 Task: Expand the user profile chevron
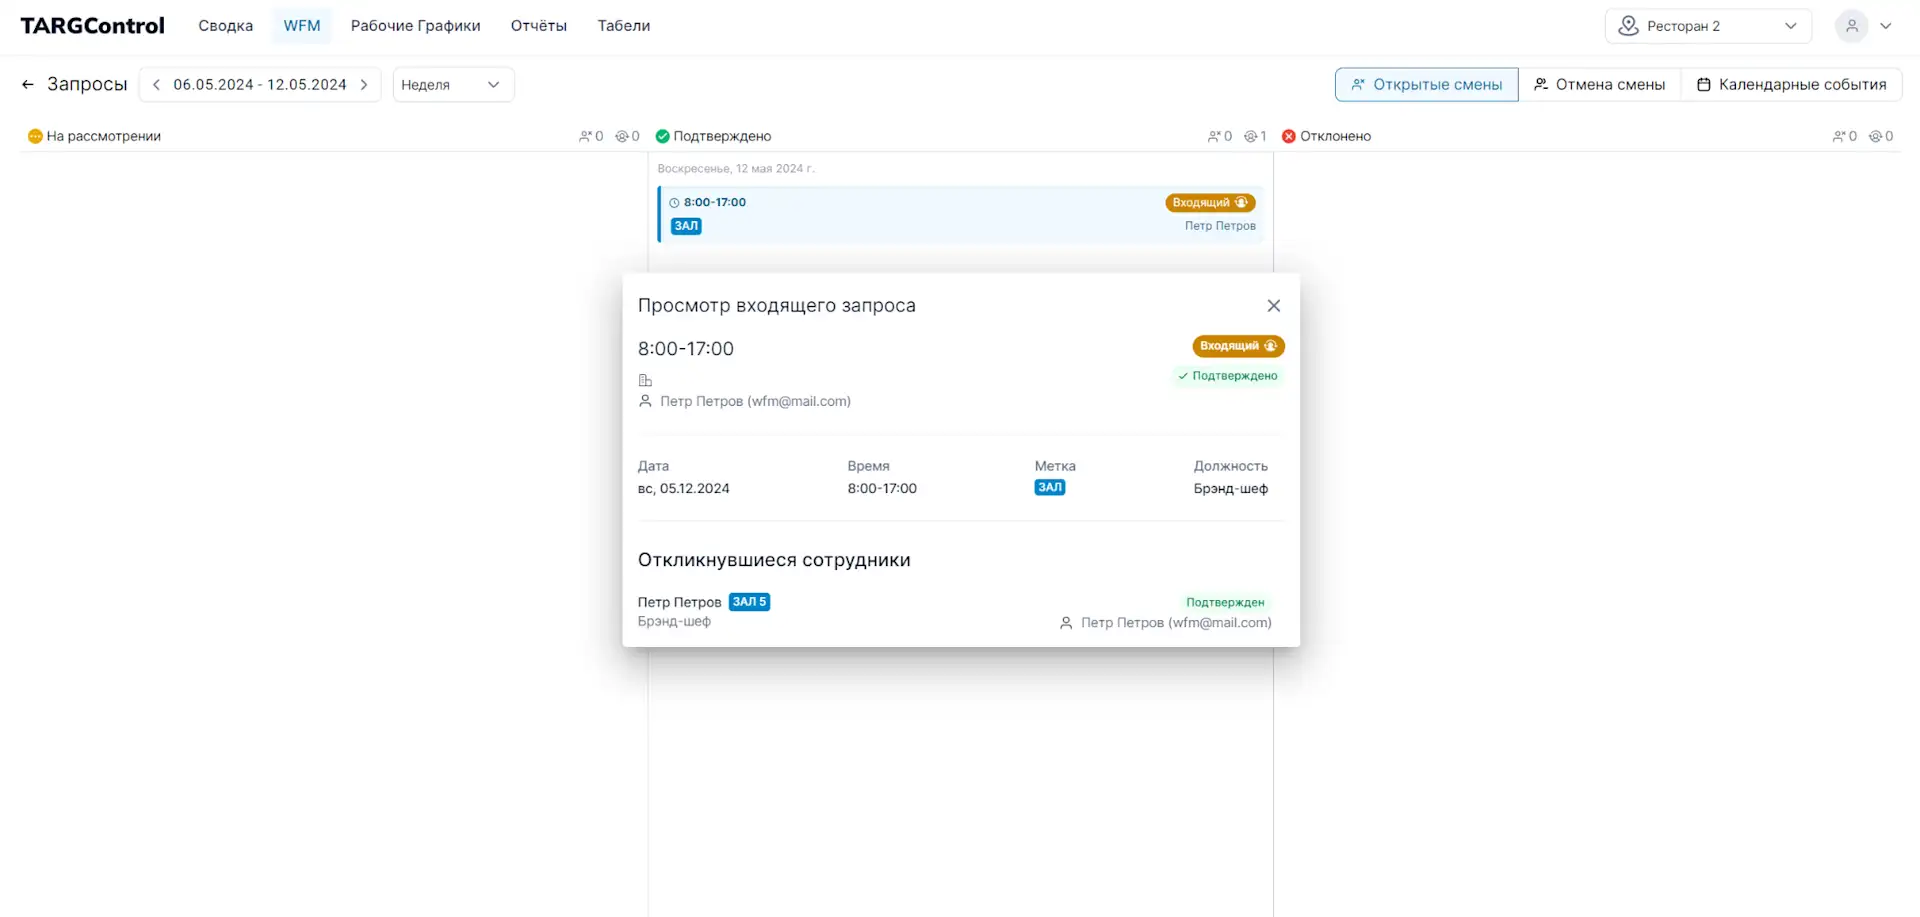pos(1888,26)
